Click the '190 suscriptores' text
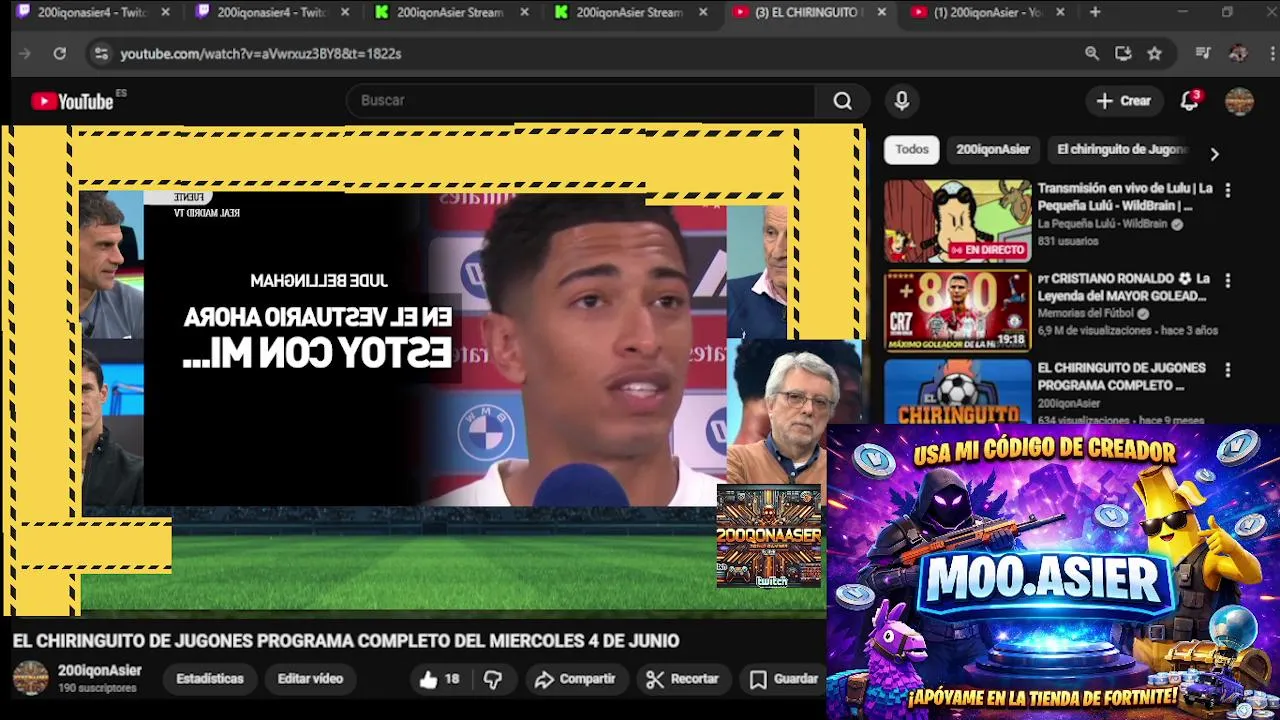Viewport: 1280px width, 720px height. click(x=97, y=689)
